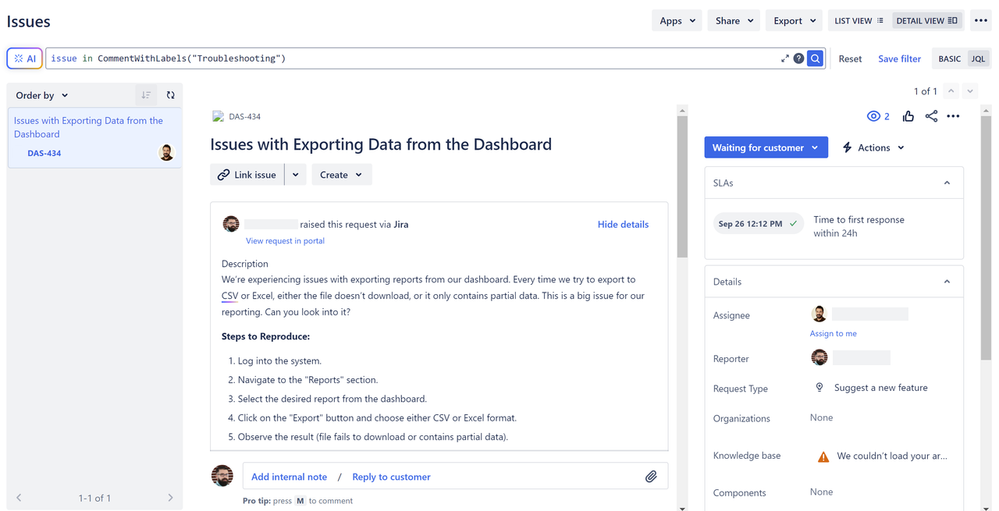Run search with magnifier icon
Viewport: 999px width, 511px height.
coord(815,59)
